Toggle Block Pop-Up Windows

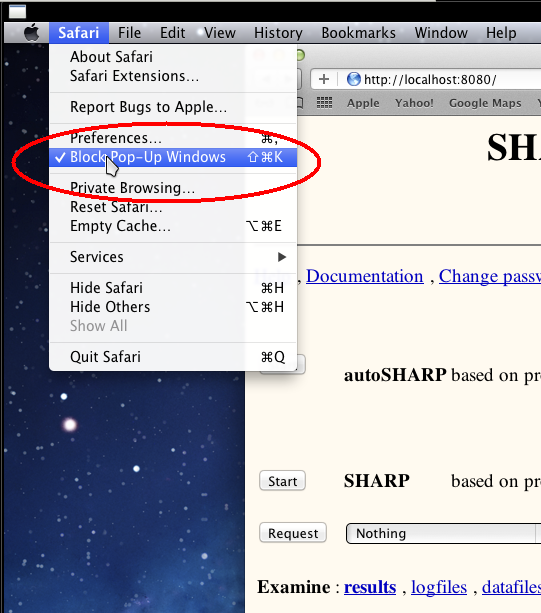coord(173,157)
